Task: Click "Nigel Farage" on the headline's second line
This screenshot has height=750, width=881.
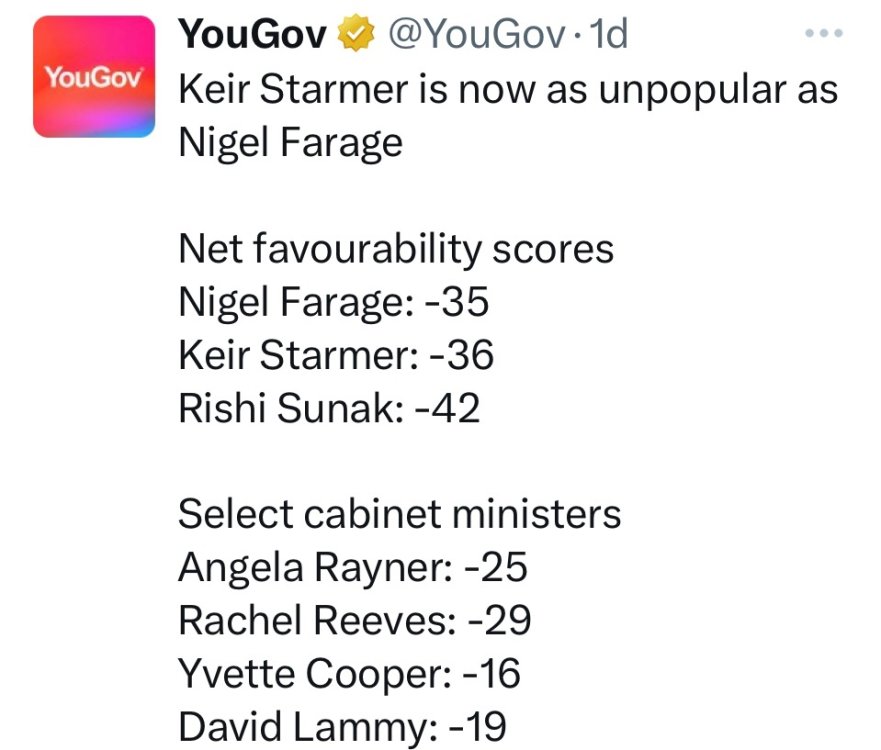Action: [290, 143]
